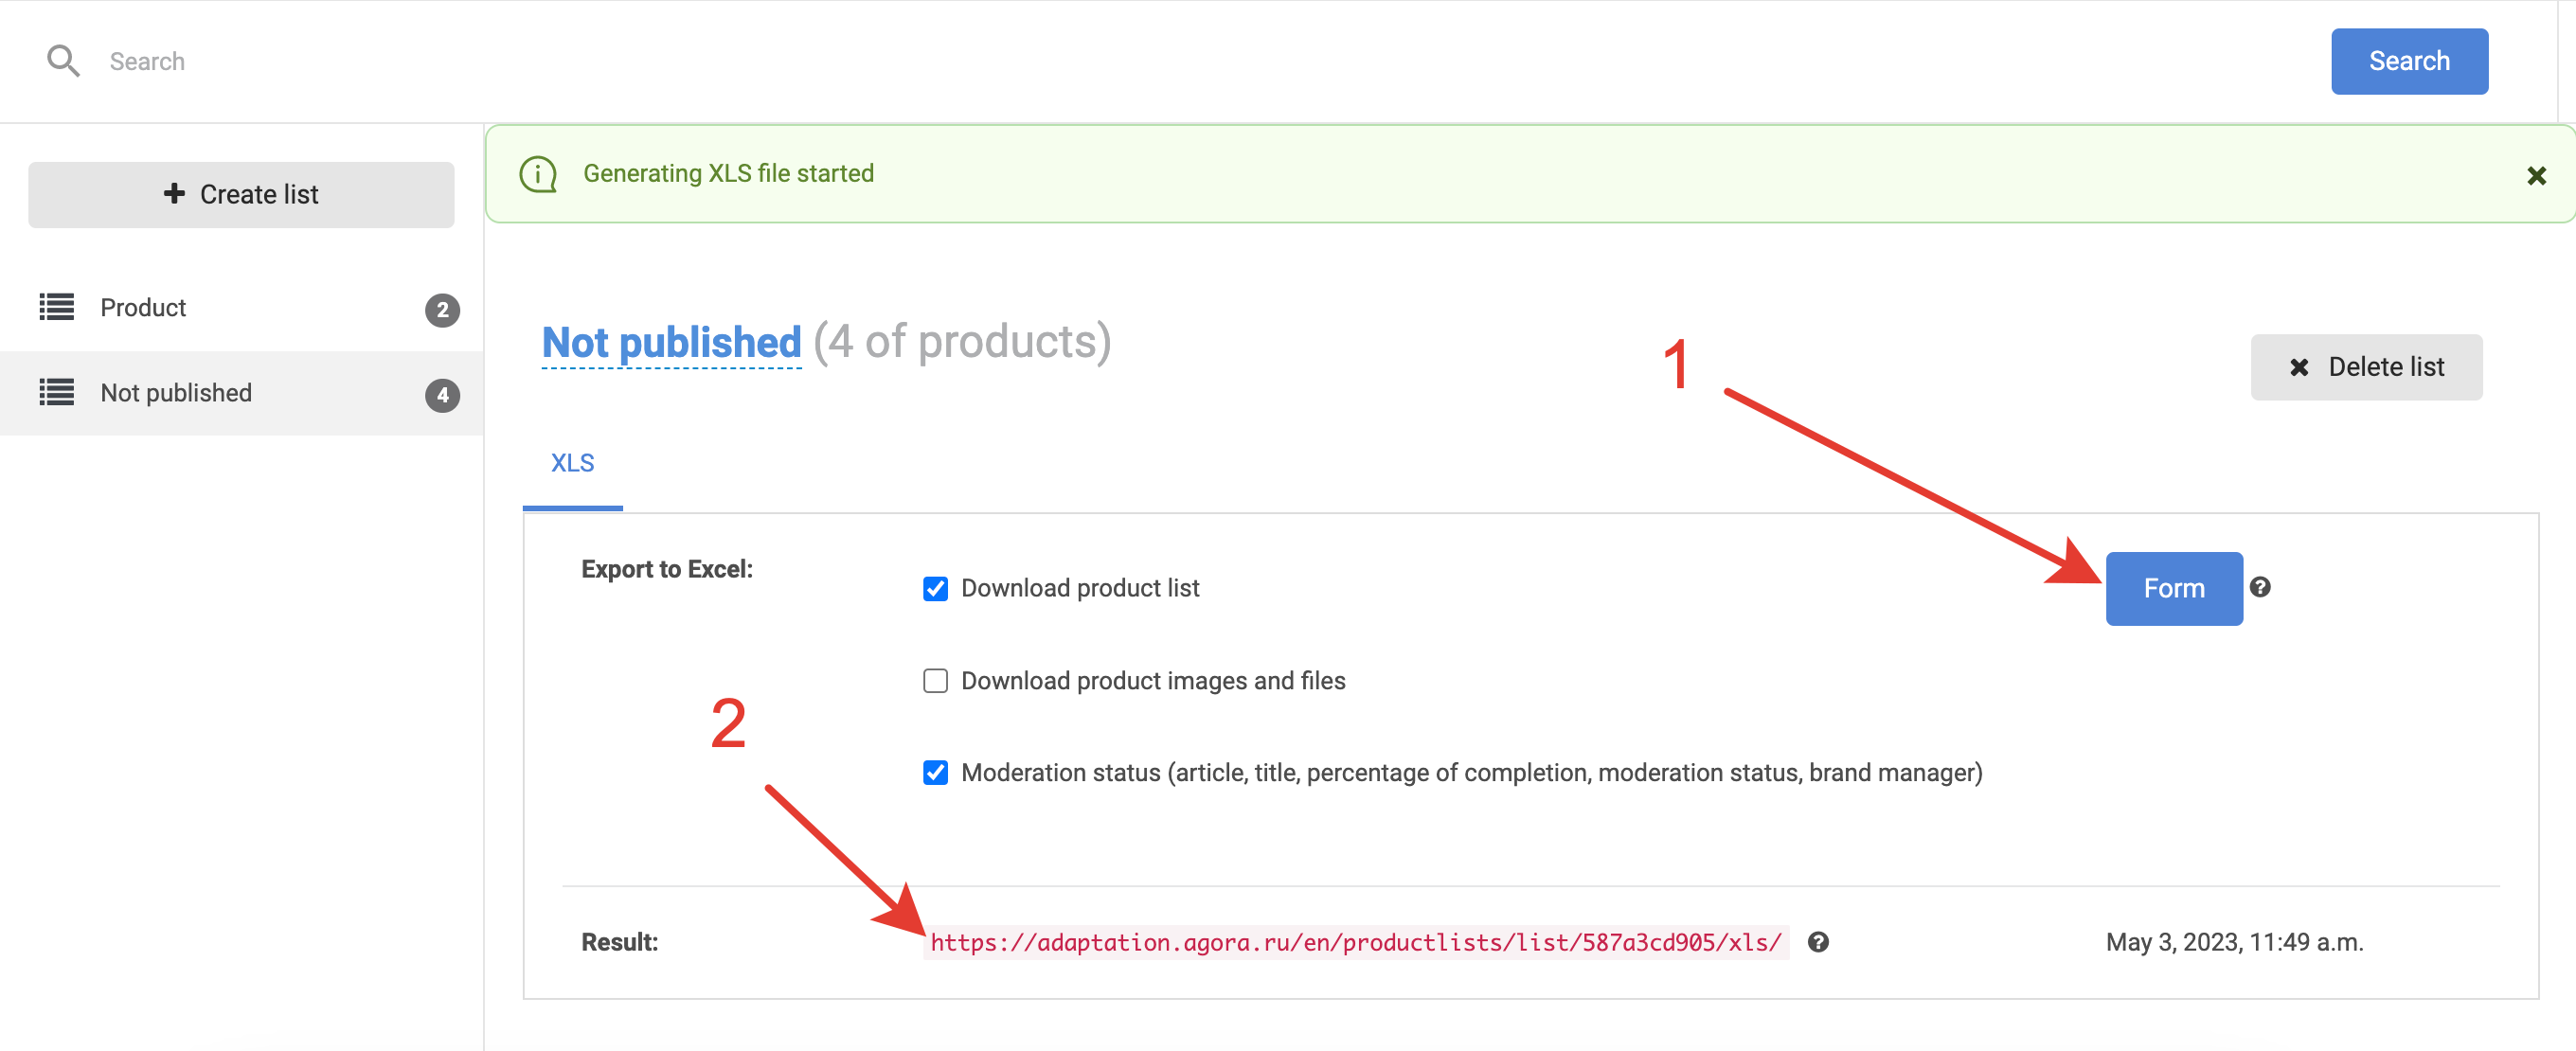The width and height of the screenshot is (2576, 1051).
Task: Click the blue Form button
Action: tap(2174, 588)
